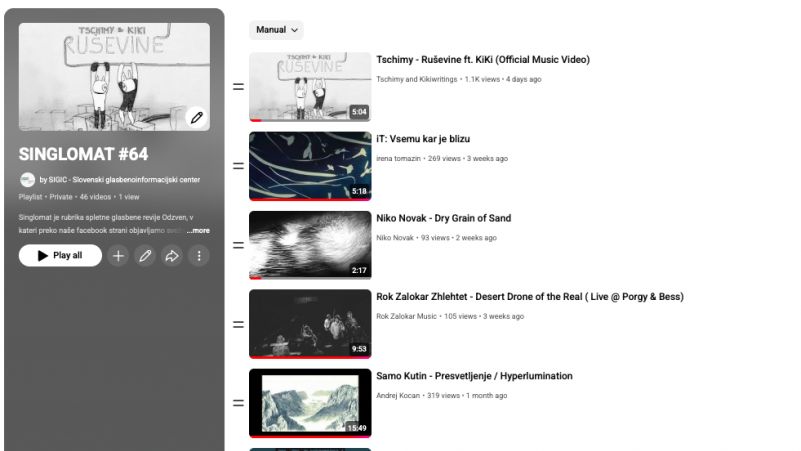The image size is (801, 451).
Task: Visit the irena tomazin channel link
Action: (x=398, y=158)
